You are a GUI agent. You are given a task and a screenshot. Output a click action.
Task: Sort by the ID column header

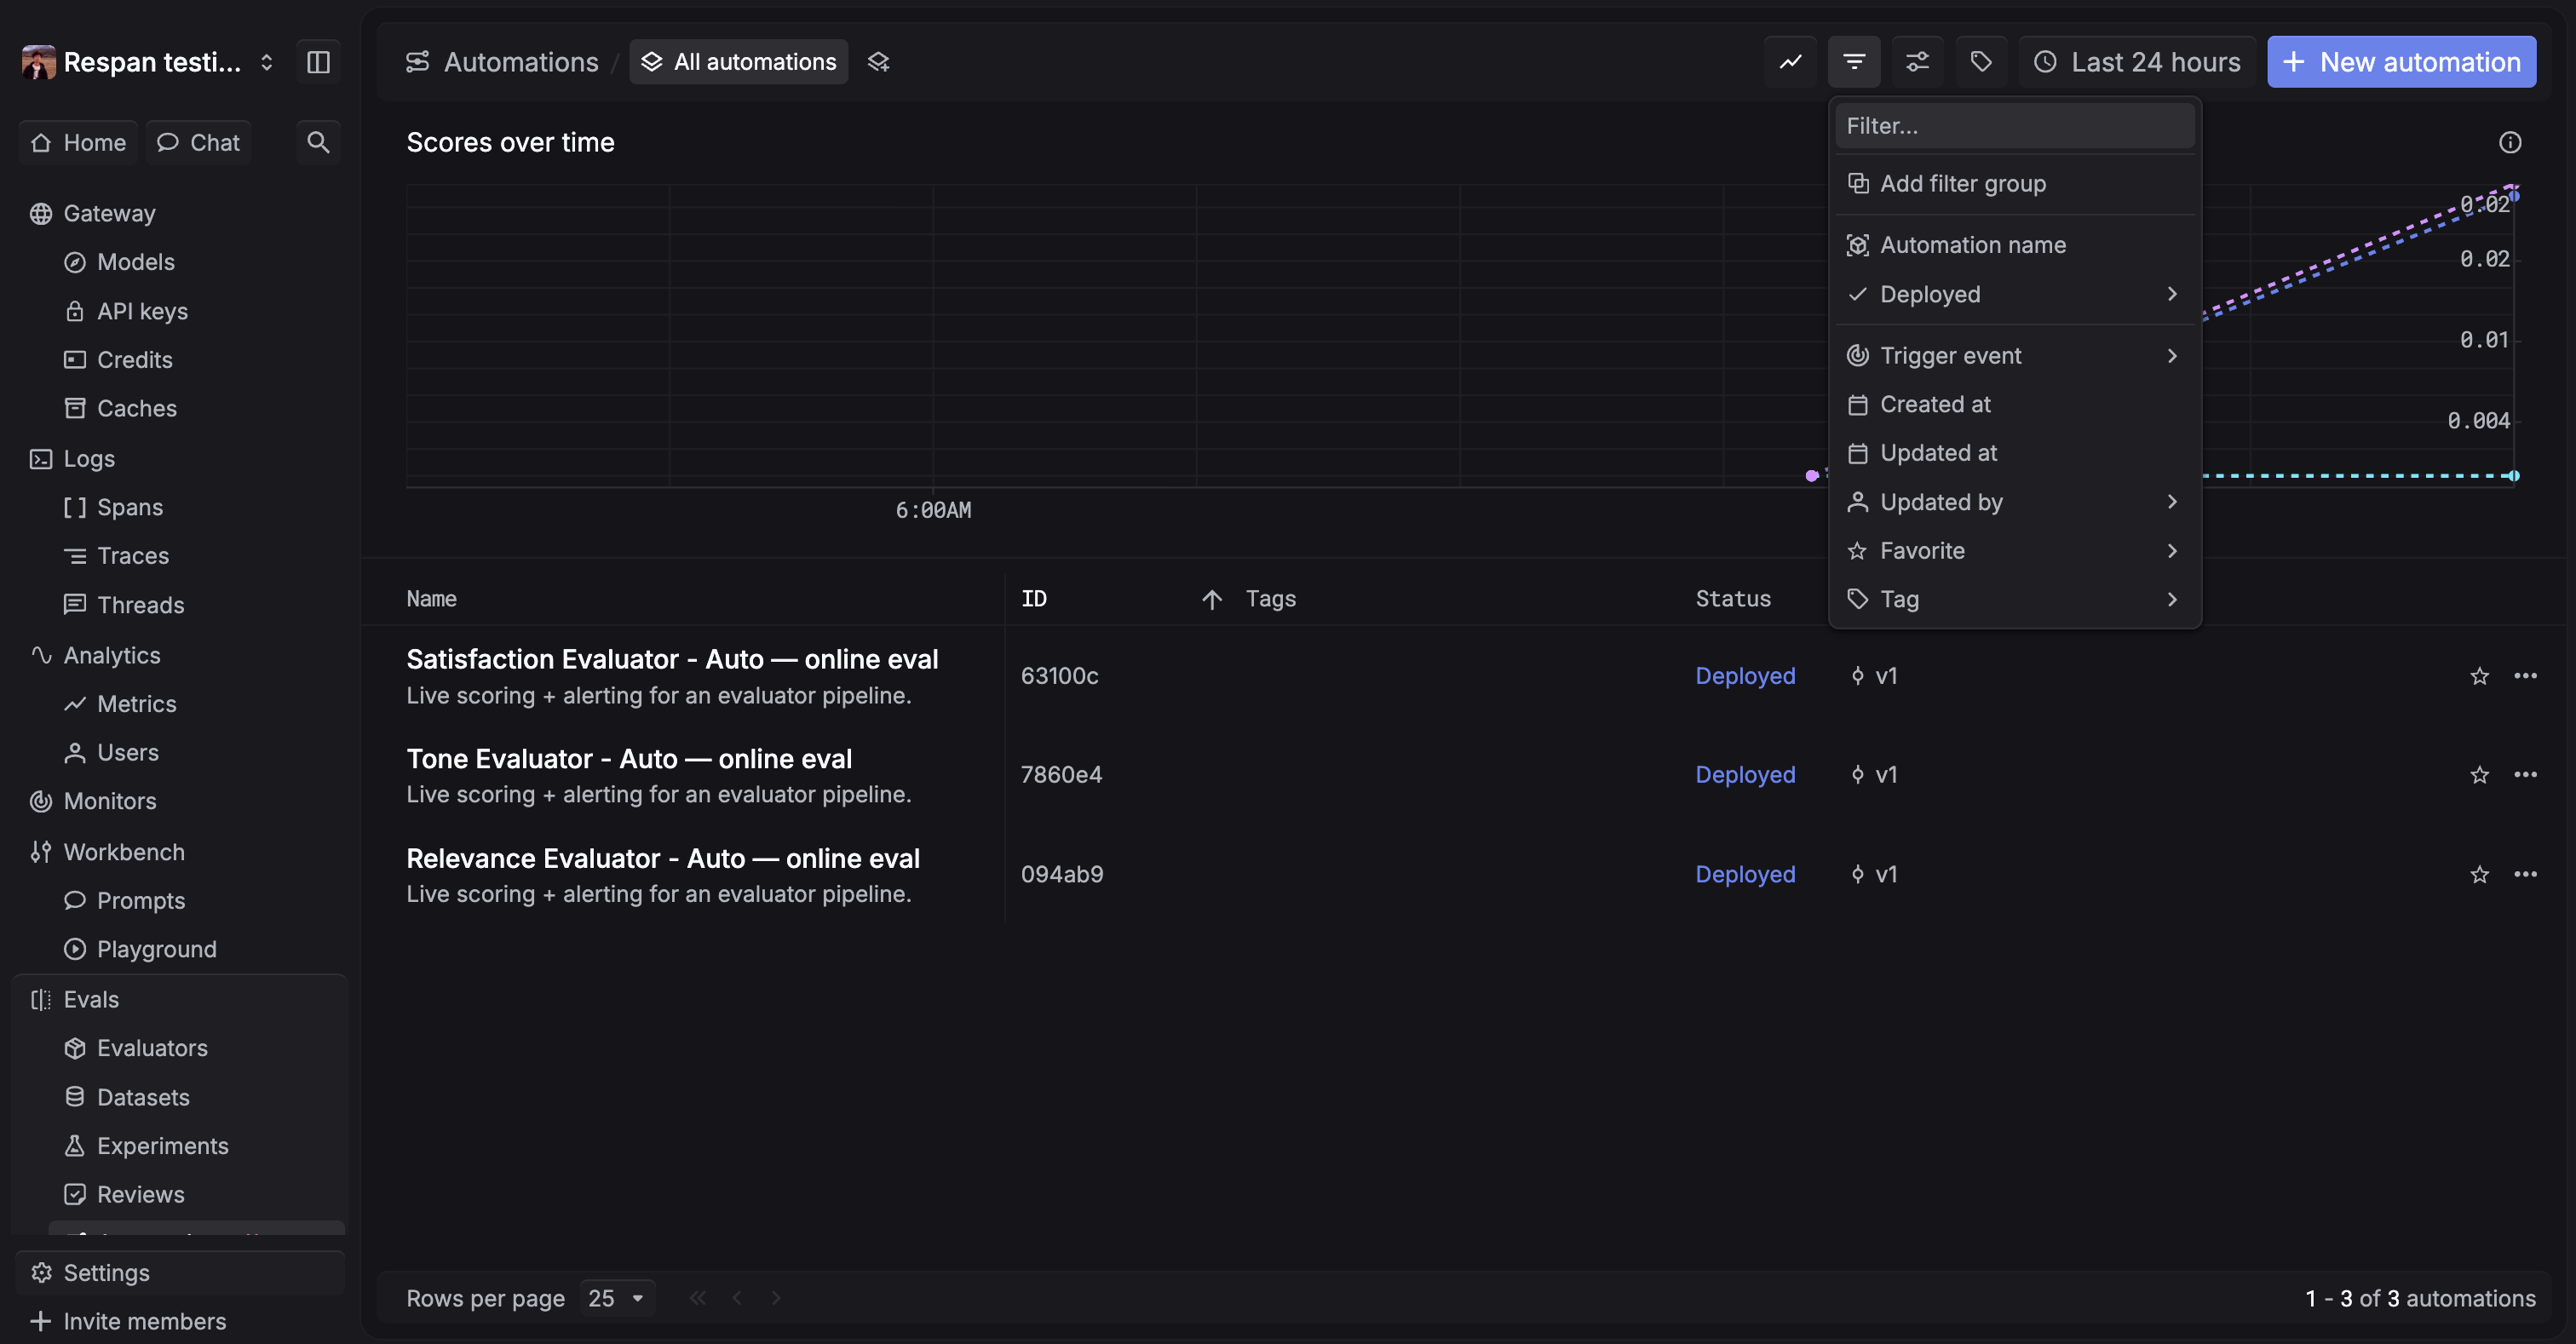coord(1034,599)
